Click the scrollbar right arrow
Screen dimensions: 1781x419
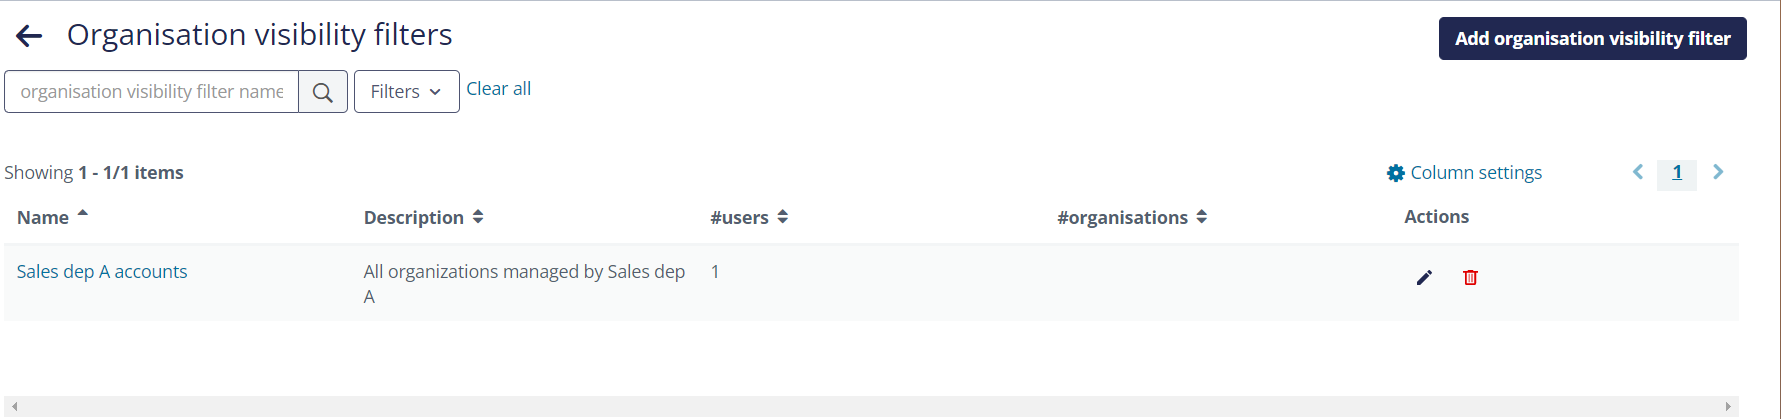[x=1728, y=406]
